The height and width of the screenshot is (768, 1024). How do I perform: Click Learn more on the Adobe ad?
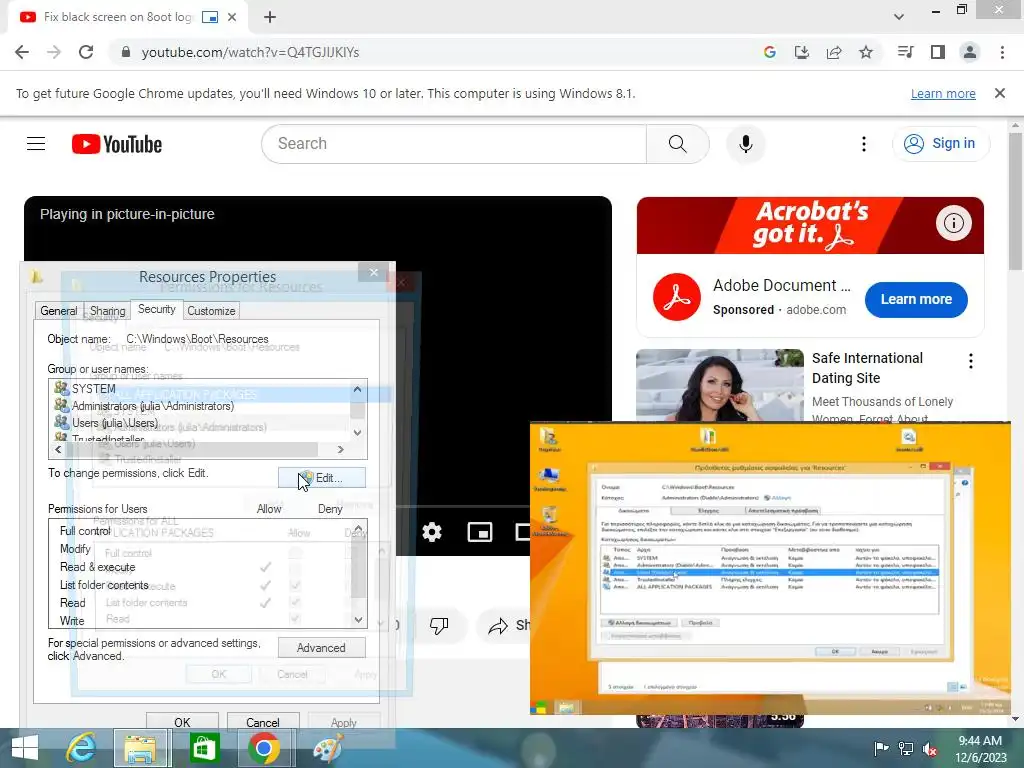[x=916, y=299]
